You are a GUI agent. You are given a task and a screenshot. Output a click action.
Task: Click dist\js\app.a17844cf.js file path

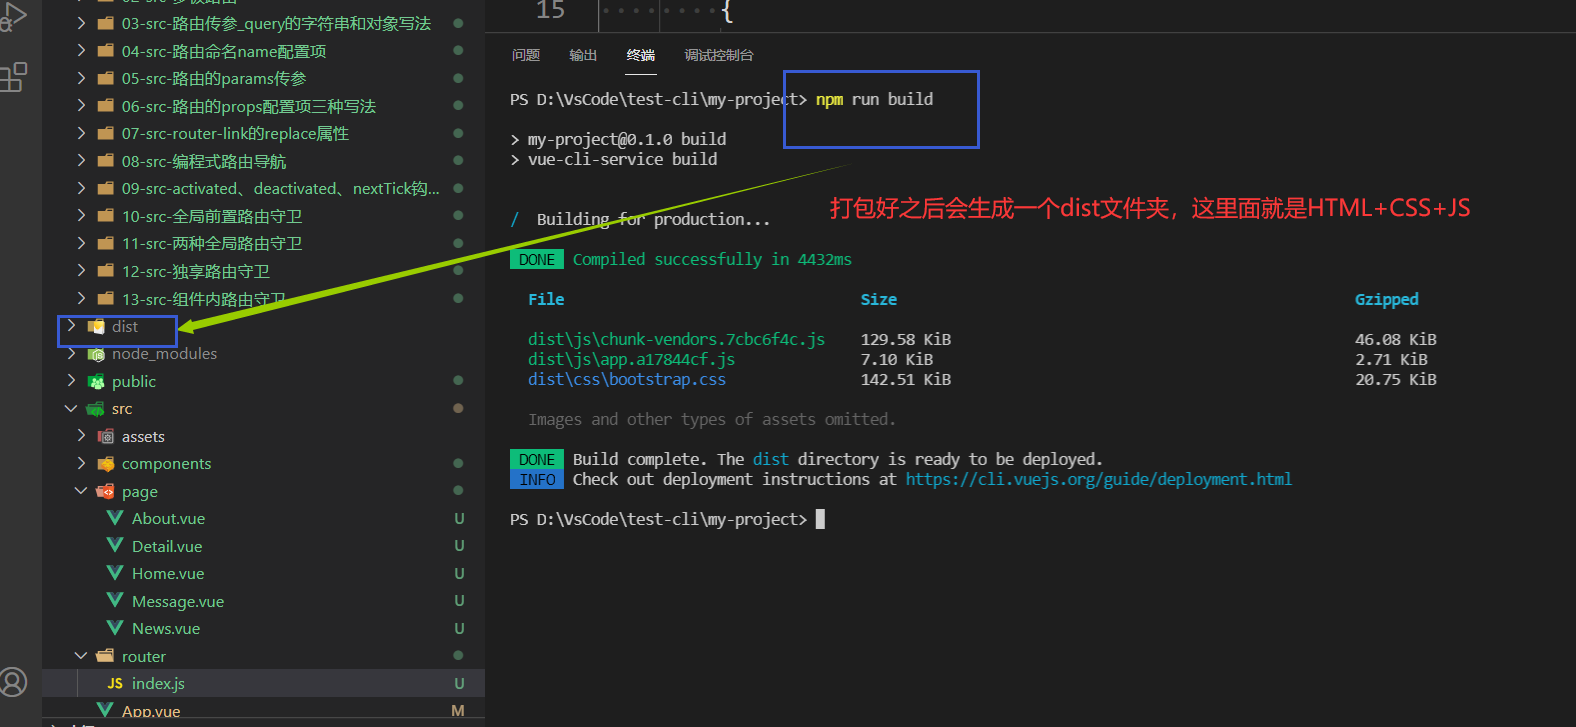[632, 359]
